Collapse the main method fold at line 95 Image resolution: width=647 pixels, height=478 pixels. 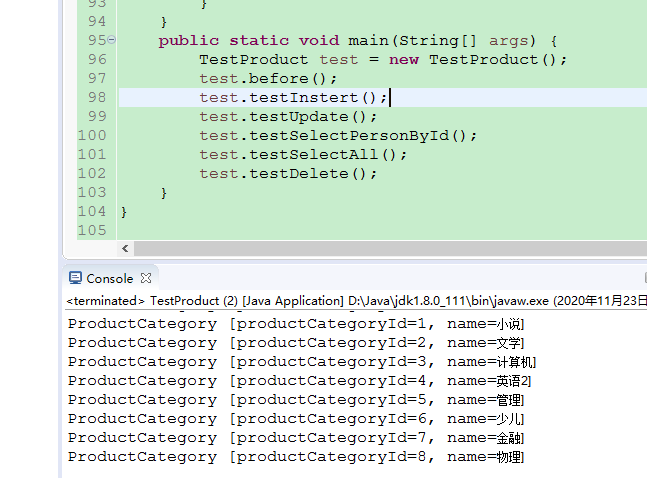[112, 40]
